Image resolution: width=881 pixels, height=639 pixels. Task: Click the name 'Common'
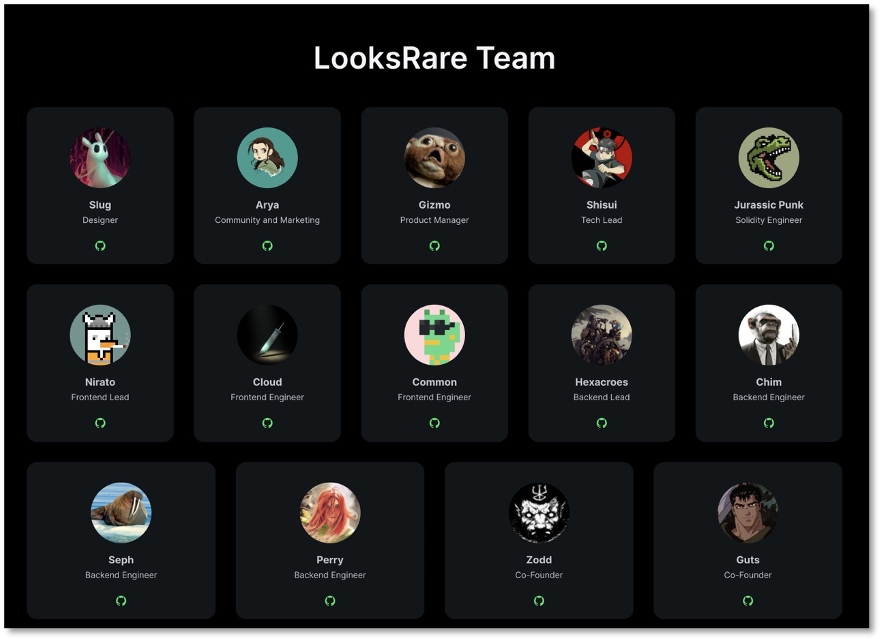[x=434, y=382]
